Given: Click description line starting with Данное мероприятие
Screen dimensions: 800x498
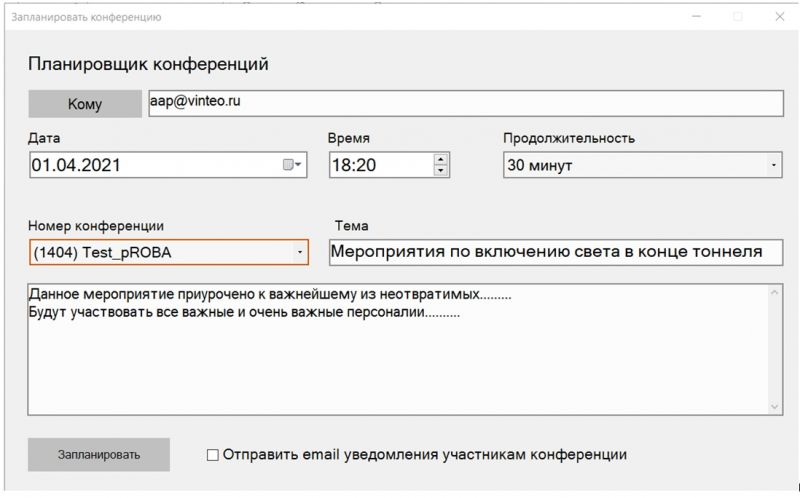Looking at the screenshot, I should click(270, 294).
